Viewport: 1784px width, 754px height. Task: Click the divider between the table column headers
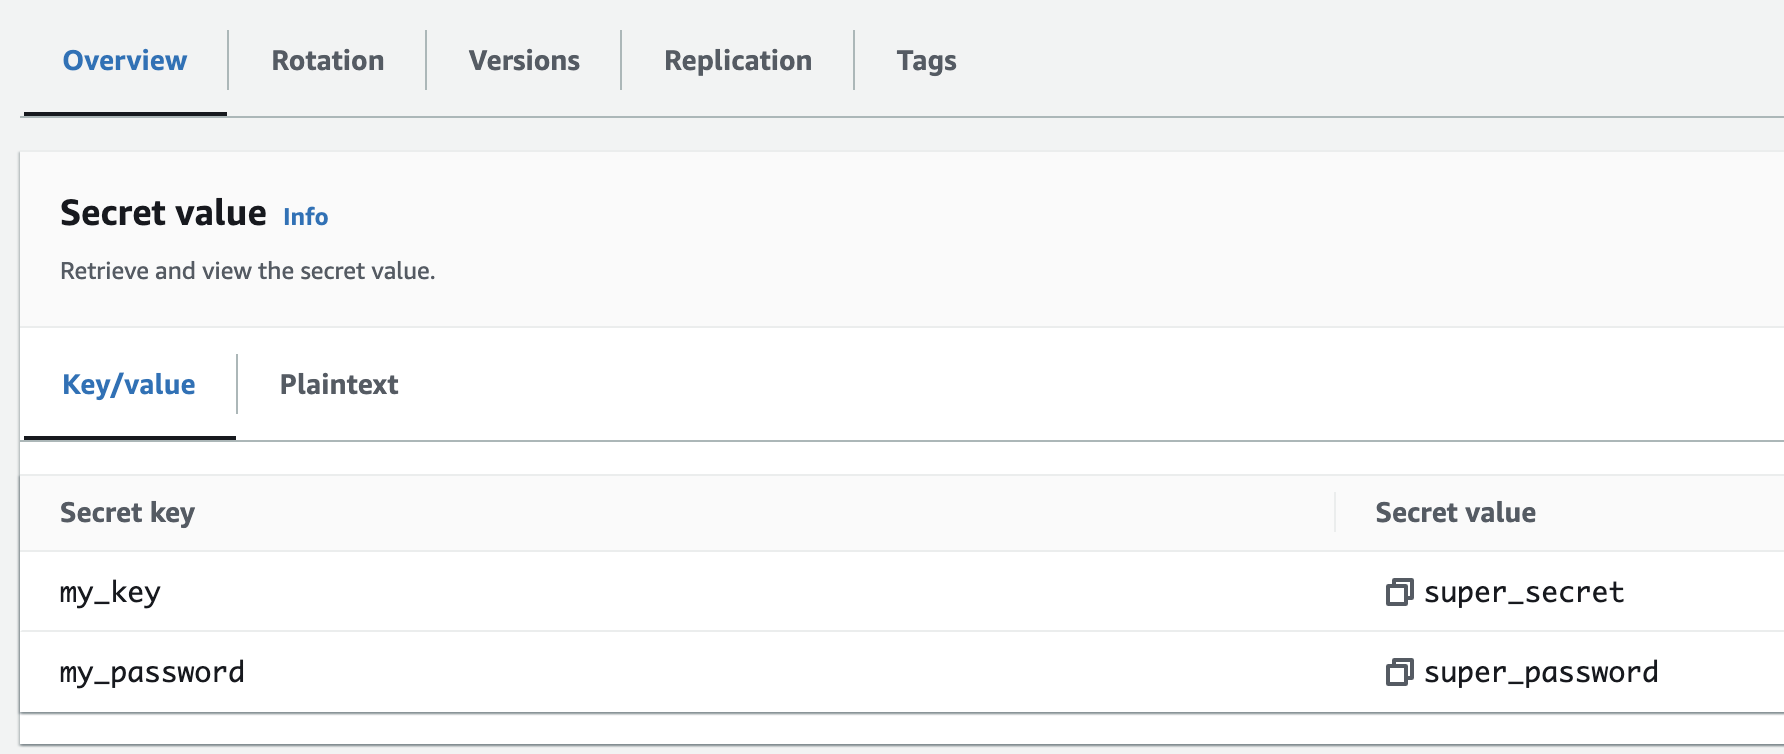(x=1335, y=512)
